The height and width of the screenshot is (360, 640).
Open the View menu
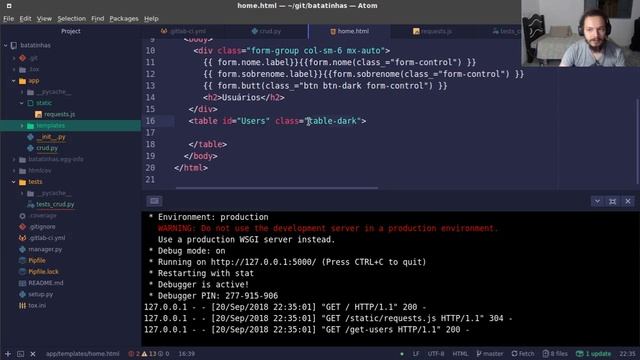[44, 19]
